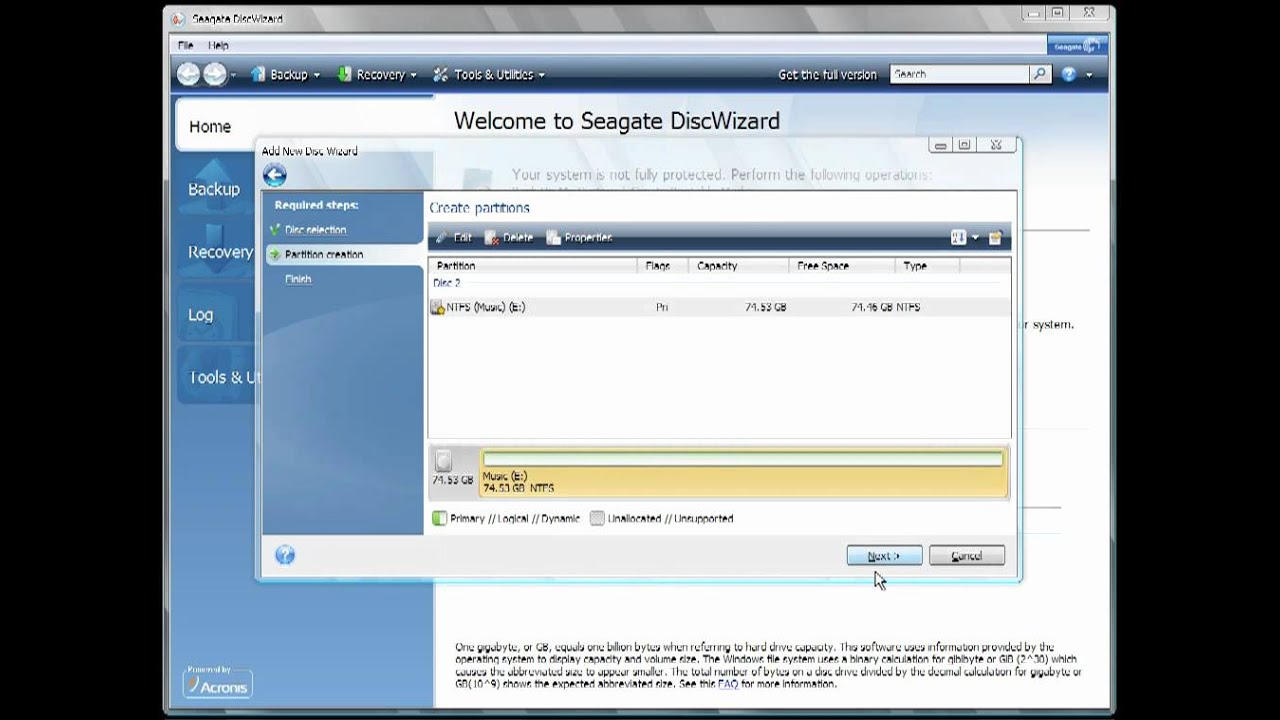Click the Tools & Utilities wrench icon
Image resolution: width=1280 pixels, height=720 pixels.
(441, 74)
